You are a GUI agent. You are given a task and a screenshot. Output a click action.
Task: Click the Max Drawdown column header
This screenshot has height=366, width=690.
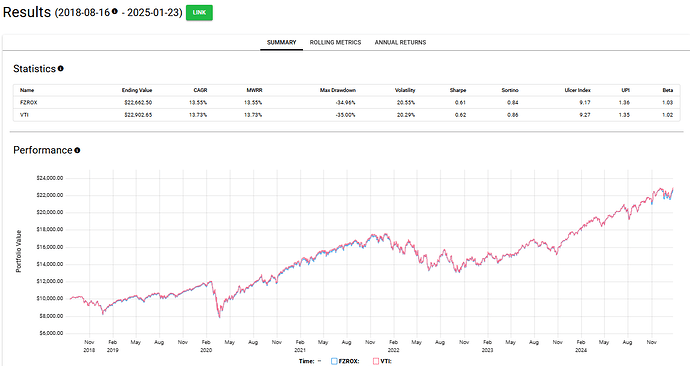(338, 90)
